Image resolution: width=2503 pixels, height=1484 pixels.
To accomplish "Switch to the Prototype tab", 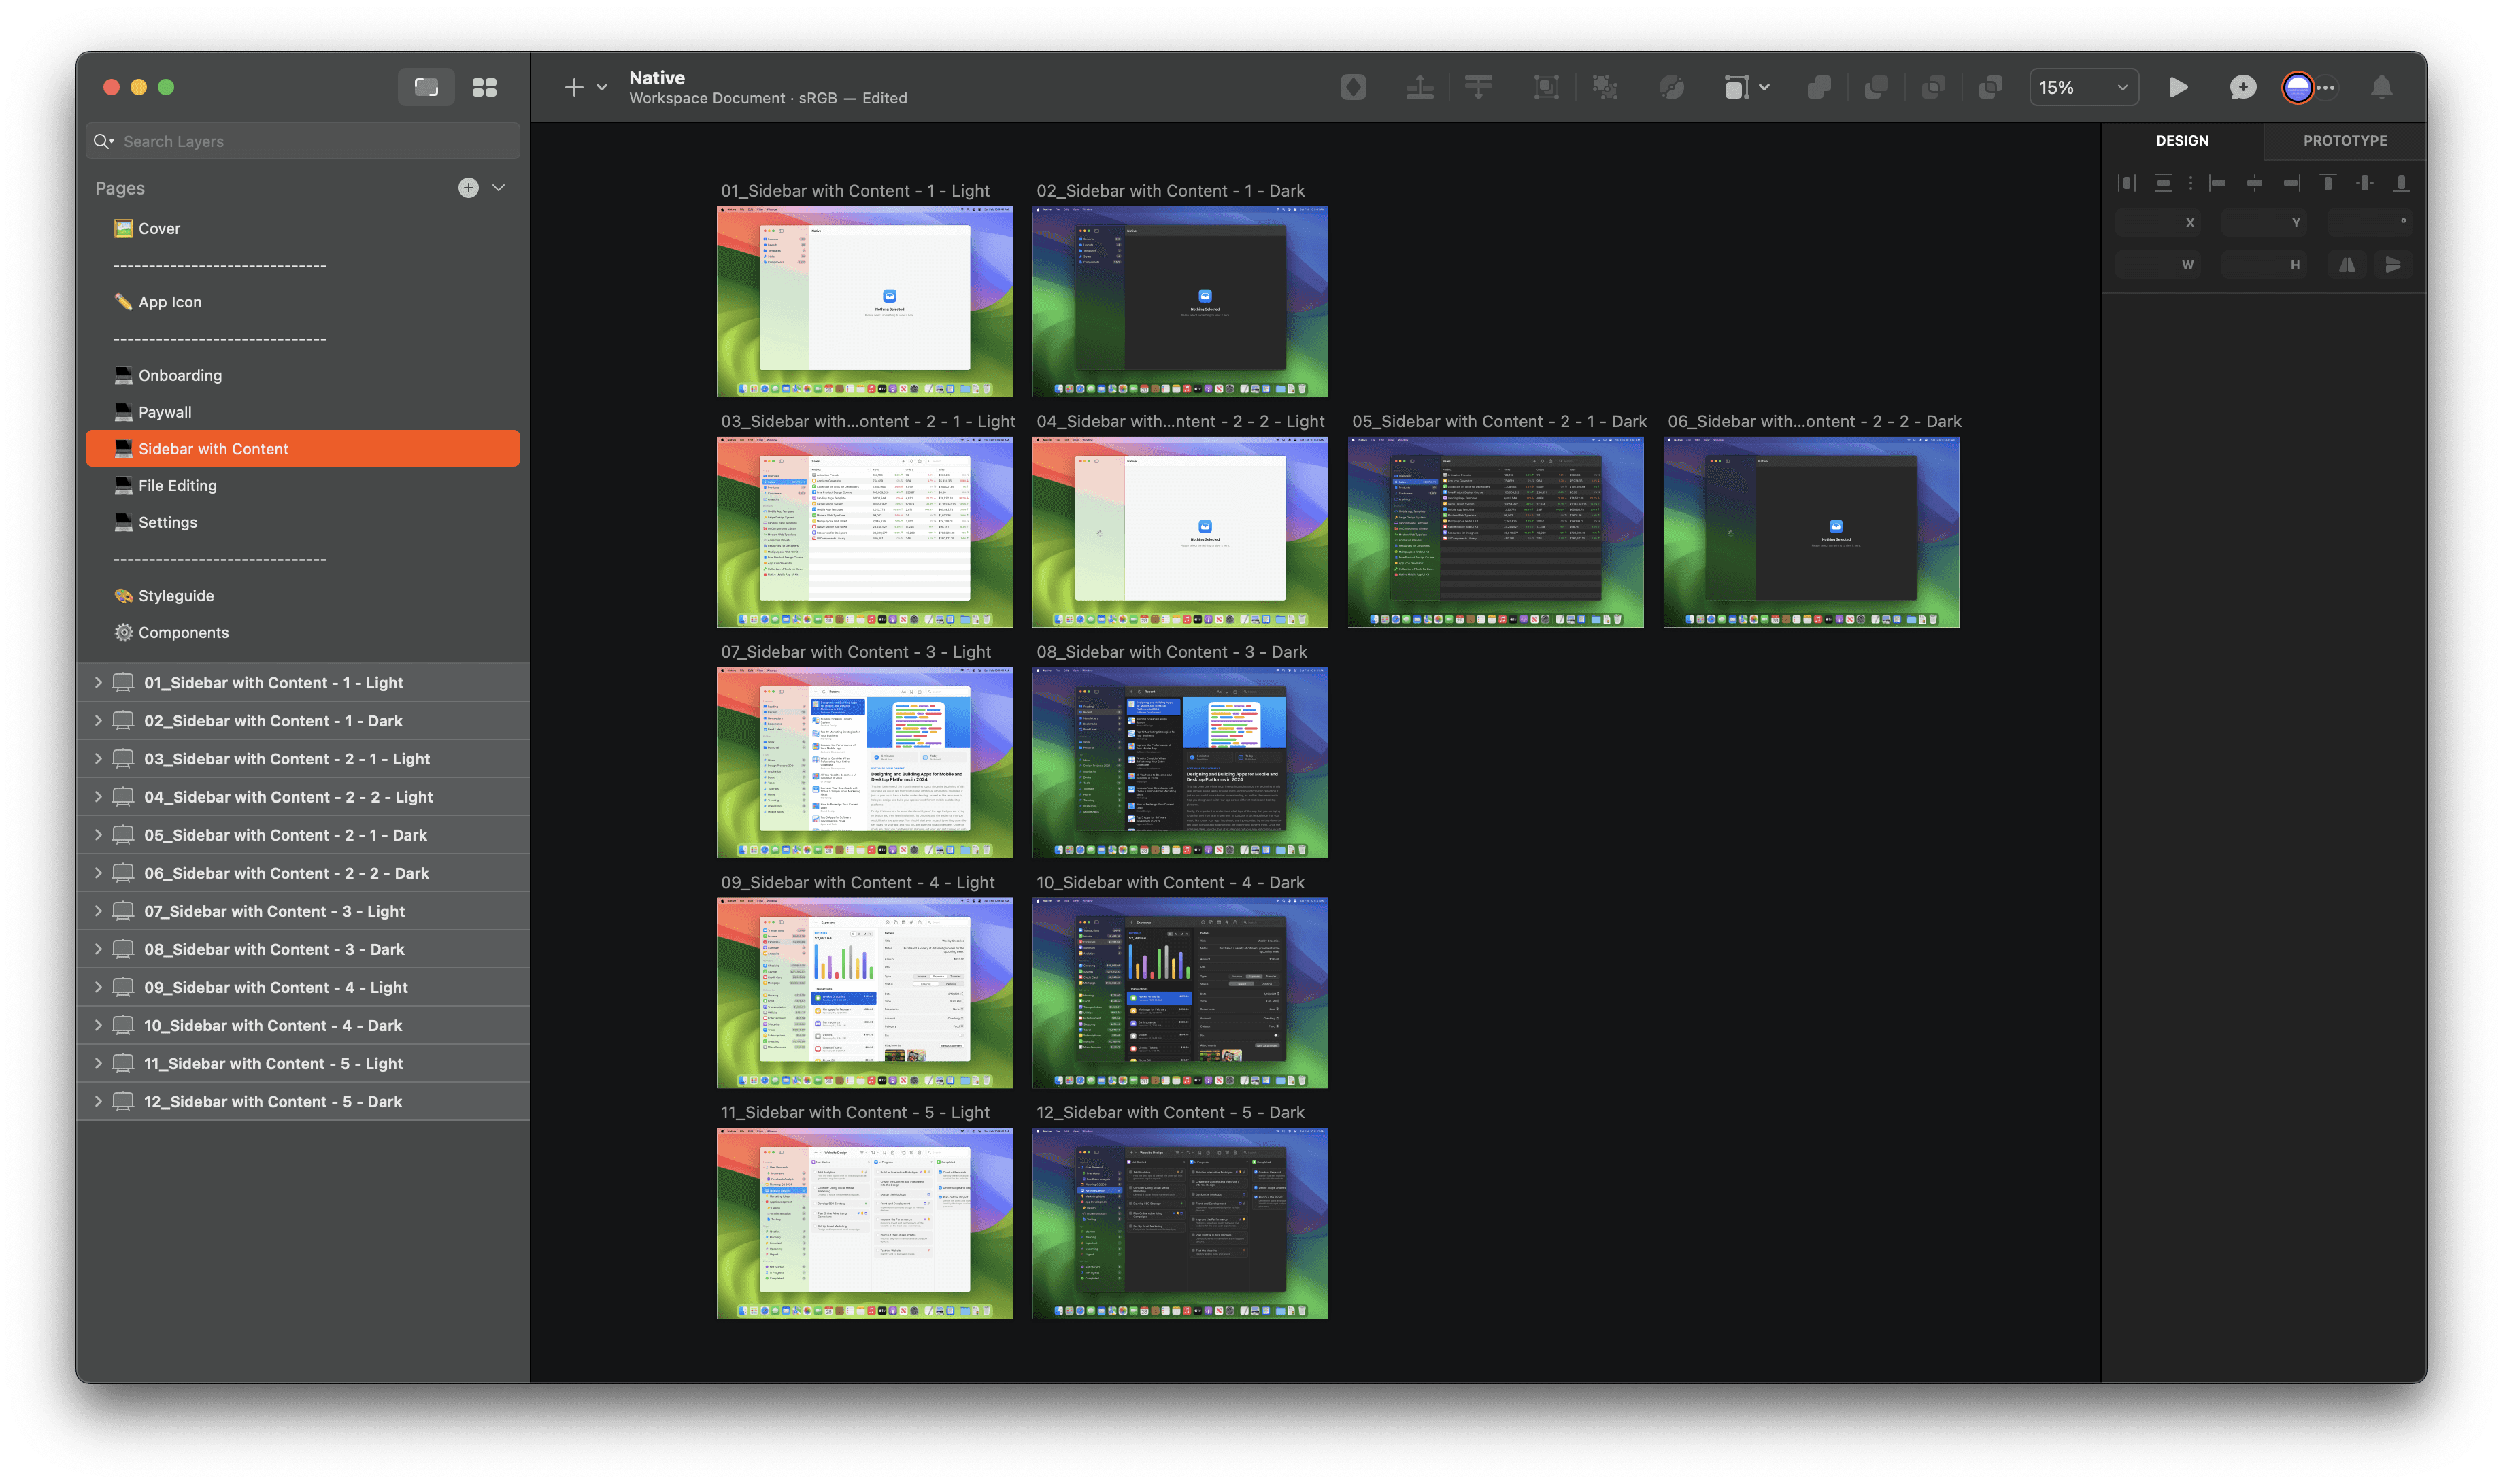I will (2344, 140).
